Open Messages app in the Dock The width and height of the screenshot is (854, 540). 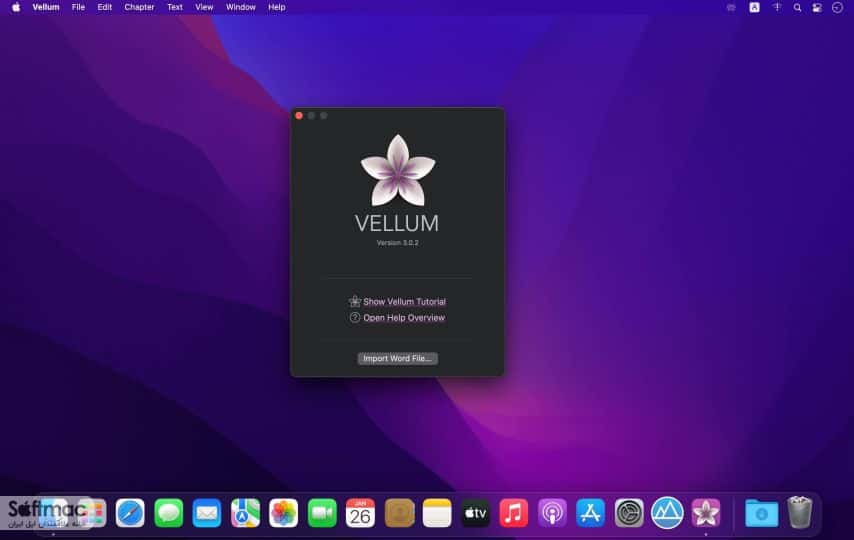(169, 513)
